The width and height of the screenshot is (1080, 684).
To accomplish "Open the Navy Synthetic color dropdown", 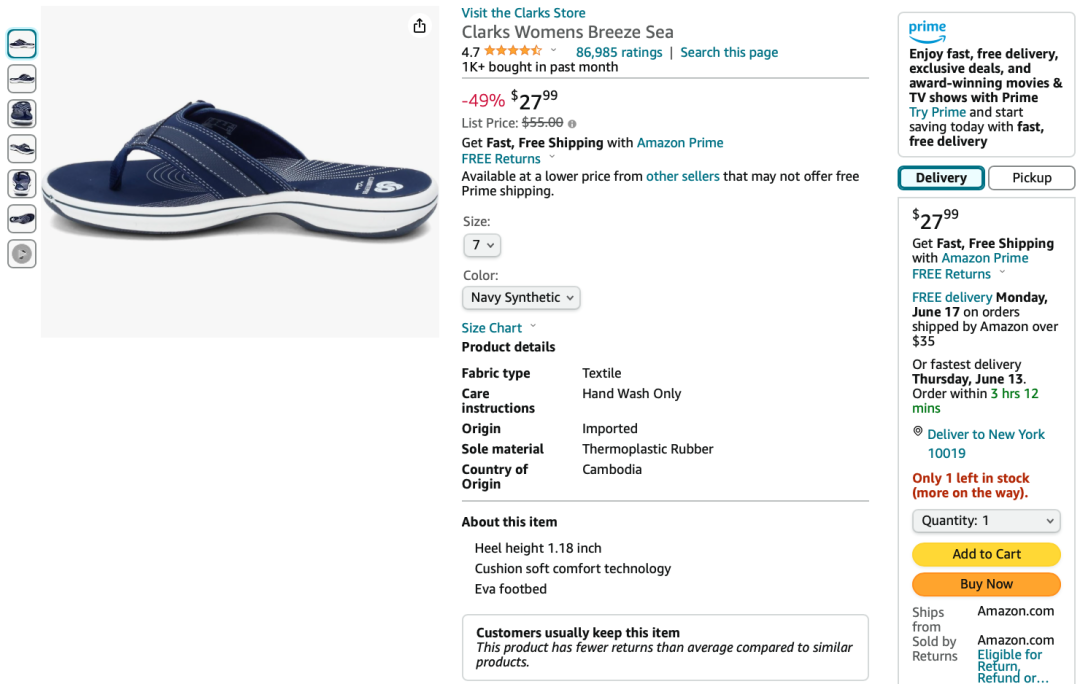I will (x=521, y=298).
